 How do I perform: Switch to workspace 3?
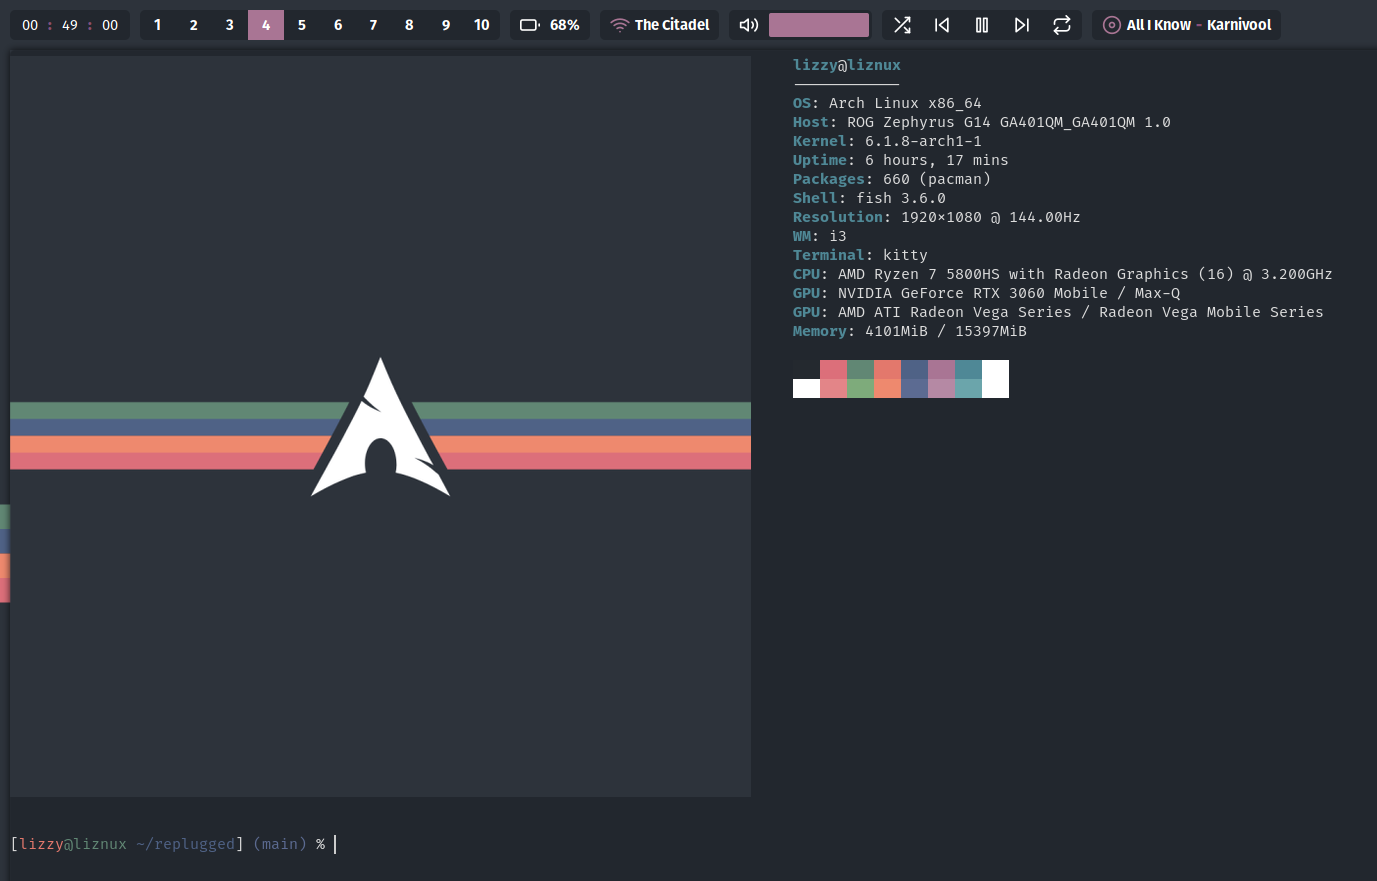click(x=230, y=25)
